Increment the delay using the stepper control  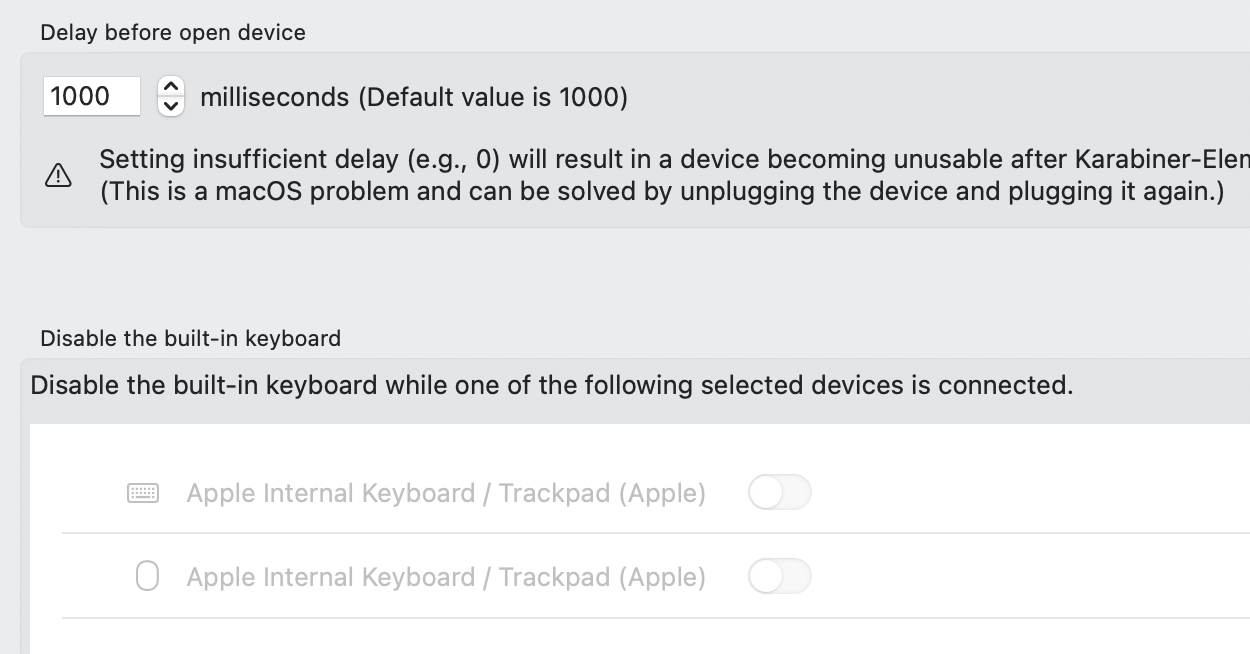(170, 88)
